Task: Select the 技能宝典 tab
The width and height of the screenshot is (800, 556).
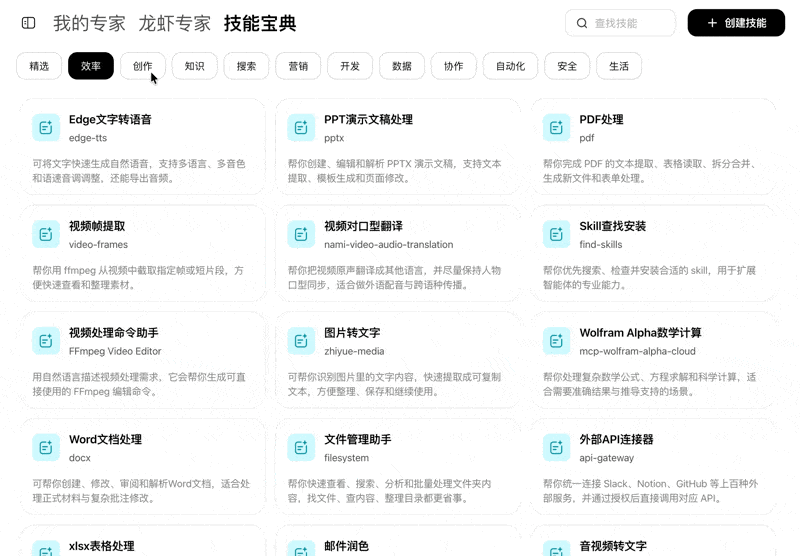Action: (260, 23)
